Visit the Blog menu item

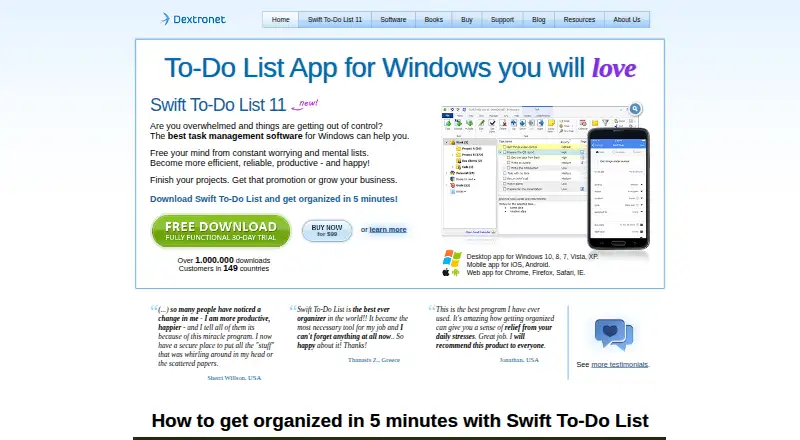(539, 19)
